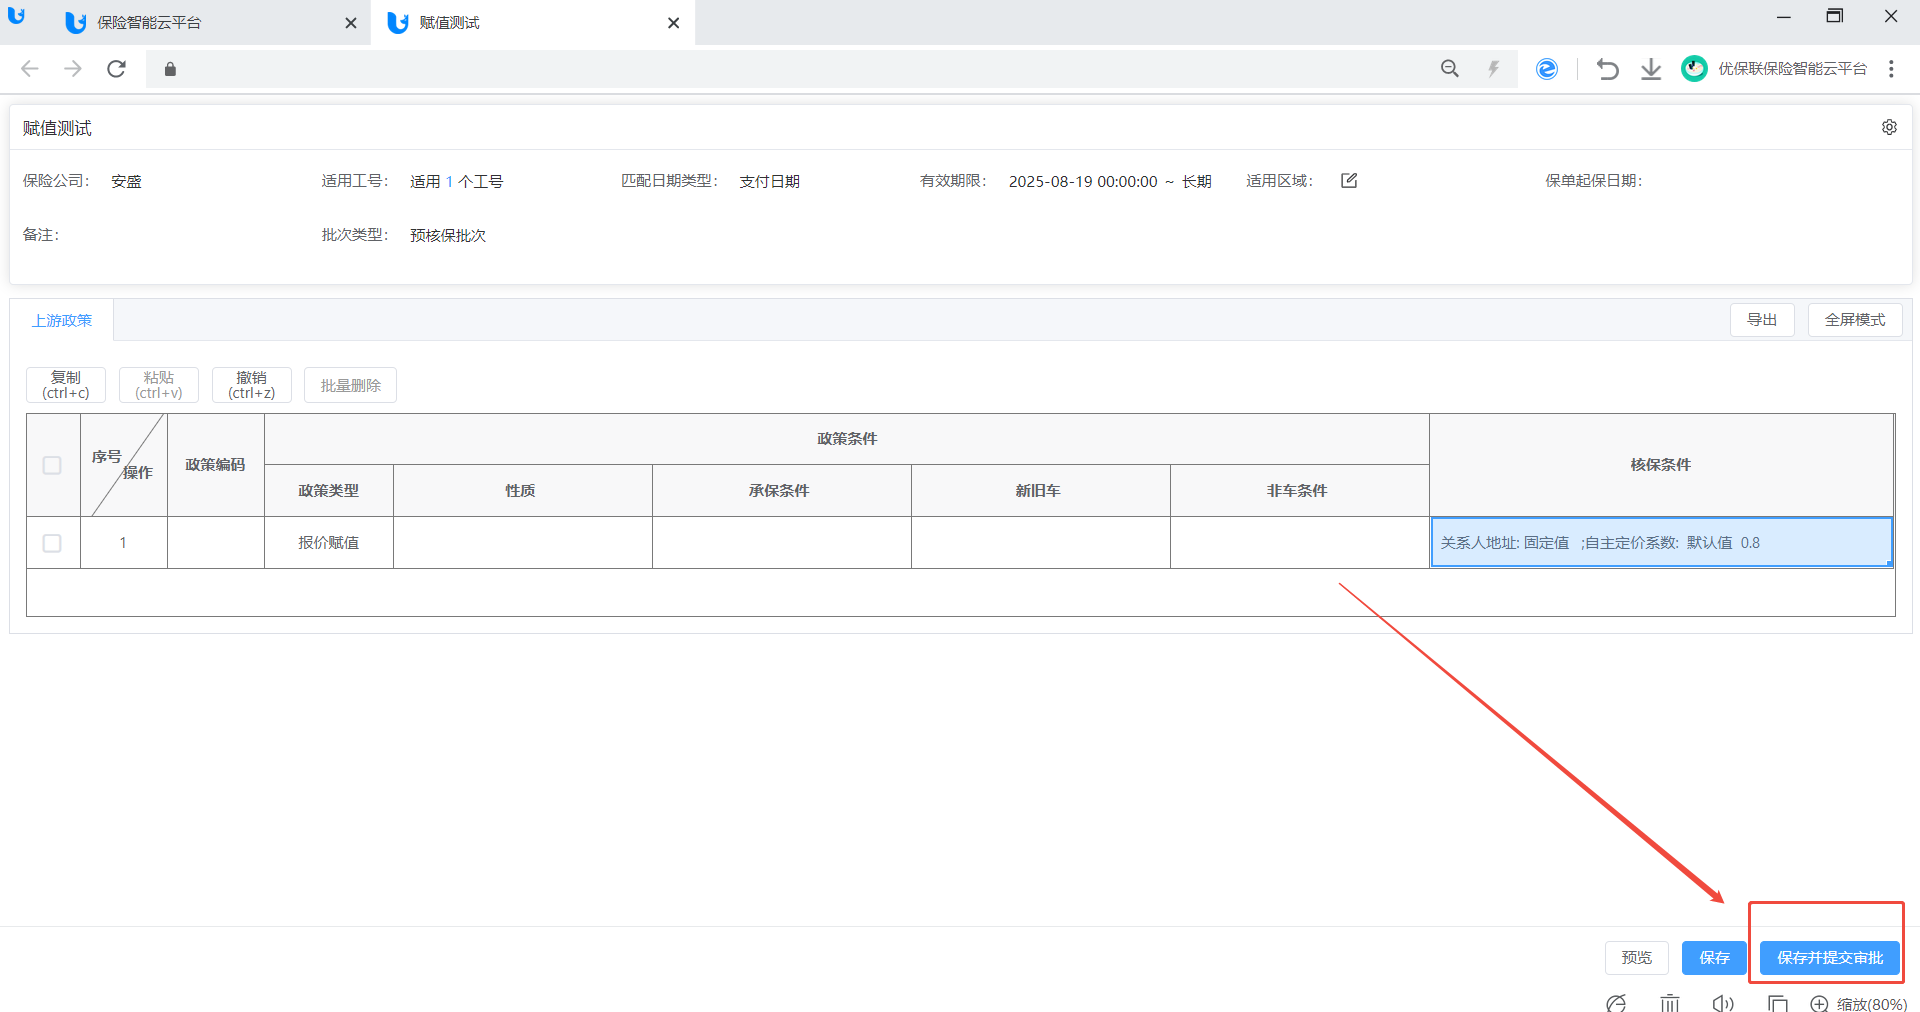Click the 核保条件 column header
The image size is (1920, 1012).
pyautogui.click(x=1661, y=465)
